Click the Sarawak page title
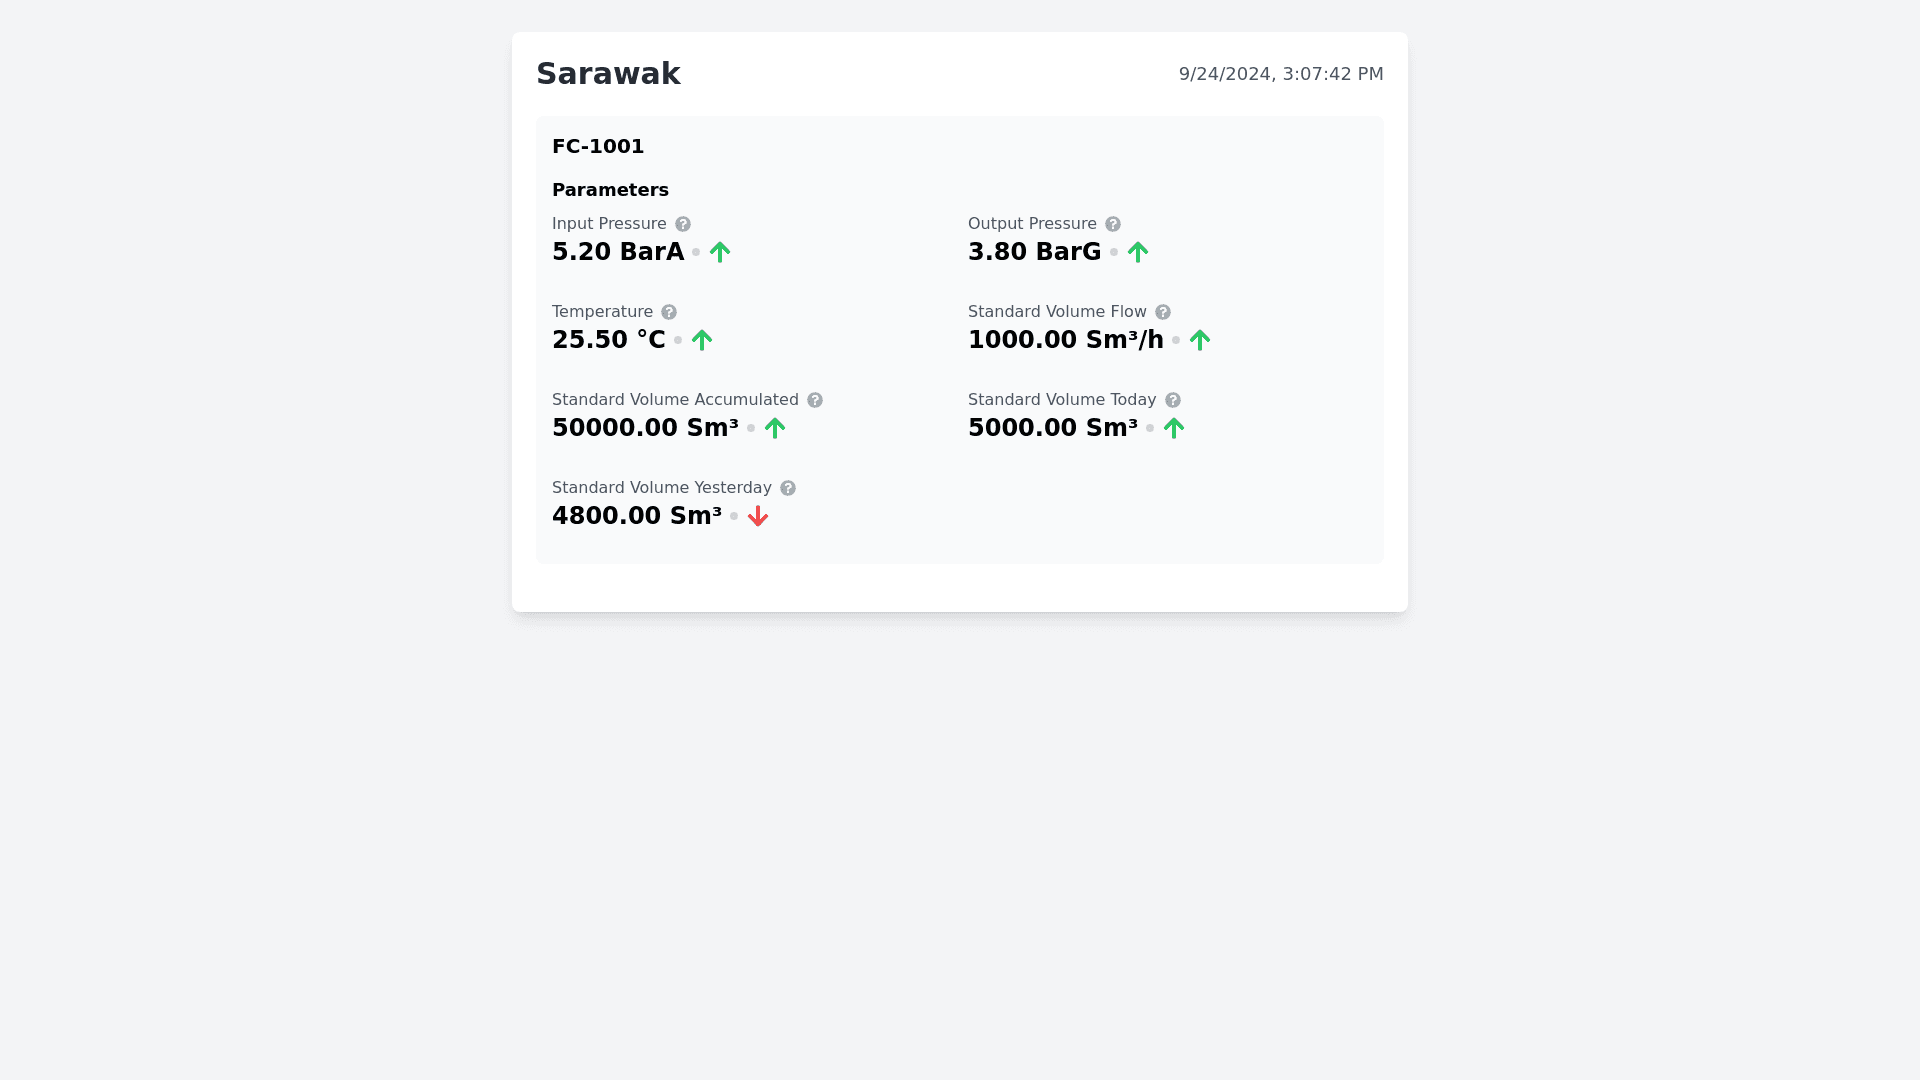Viewport: 1920px width, 1080px height. [608, 74]
